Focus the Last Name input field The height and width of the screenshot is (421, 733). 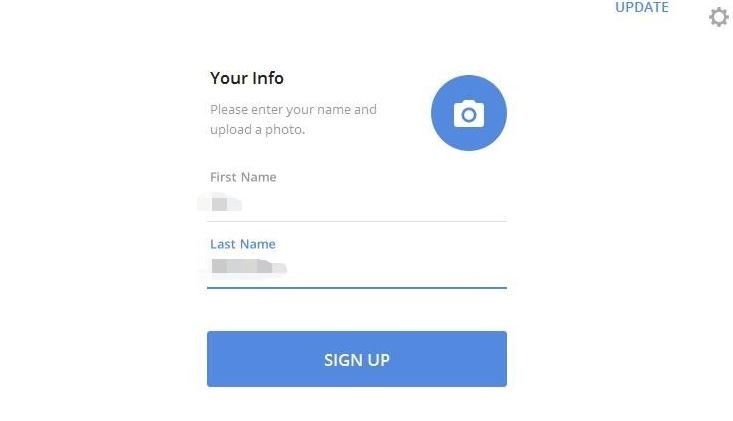tap(357, 267)
